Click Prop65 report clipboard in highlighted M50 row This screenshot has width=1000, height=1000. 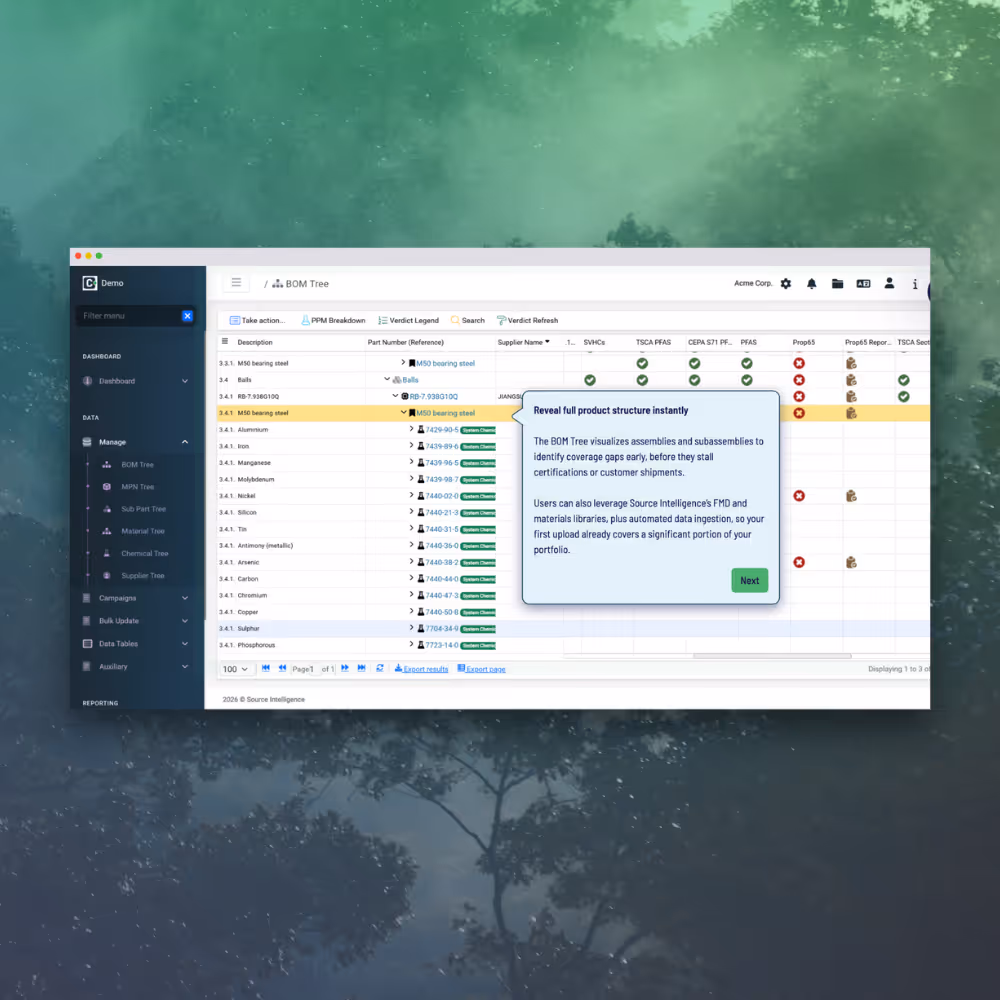(x=851, y=413)
